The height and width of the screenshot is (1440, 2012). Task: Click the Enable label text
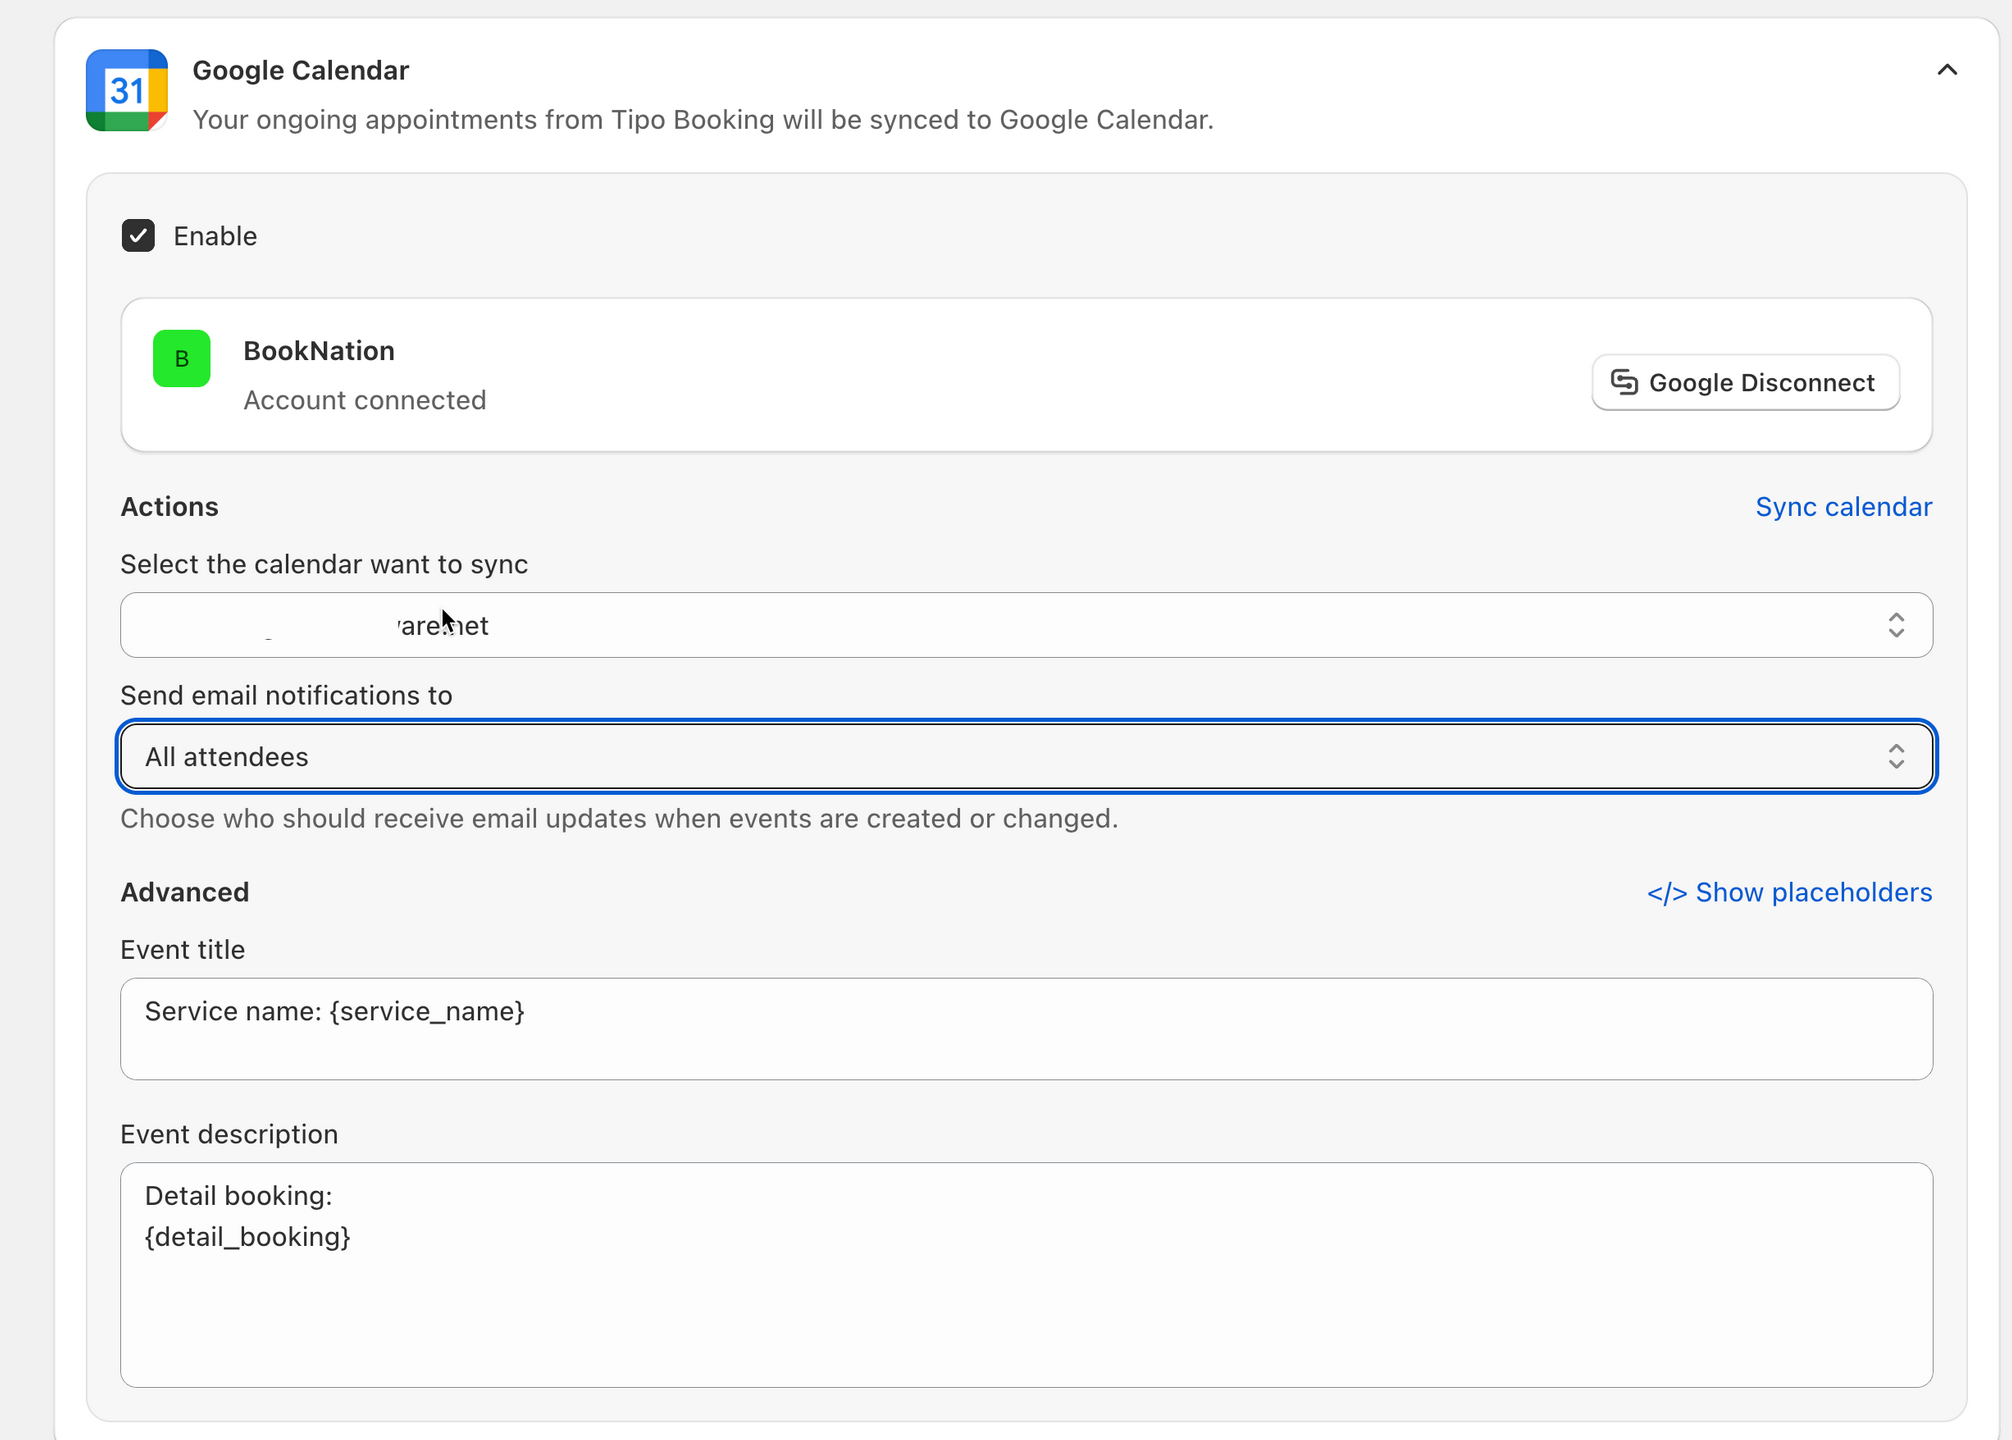[215, 236]
